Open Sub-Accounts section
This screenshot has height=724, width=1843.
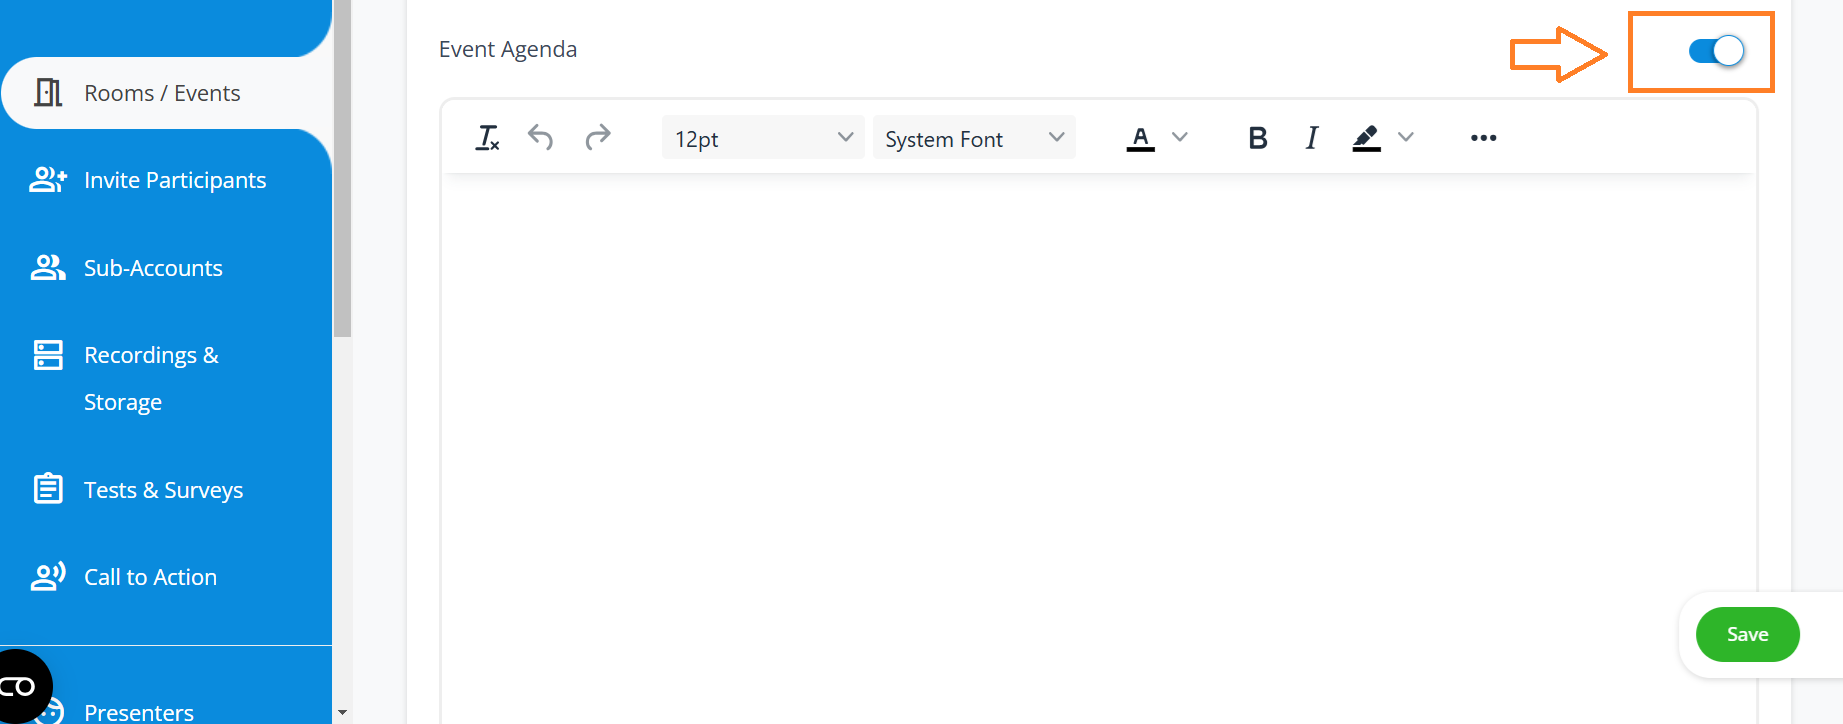153,268
